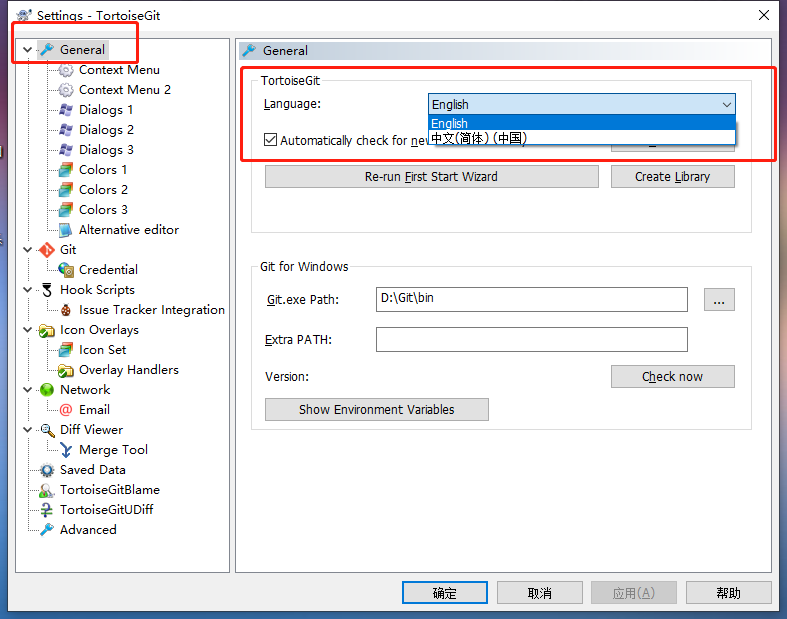Click the Extra PATH input field
787x619 pixels.
[x=532, y=339]
